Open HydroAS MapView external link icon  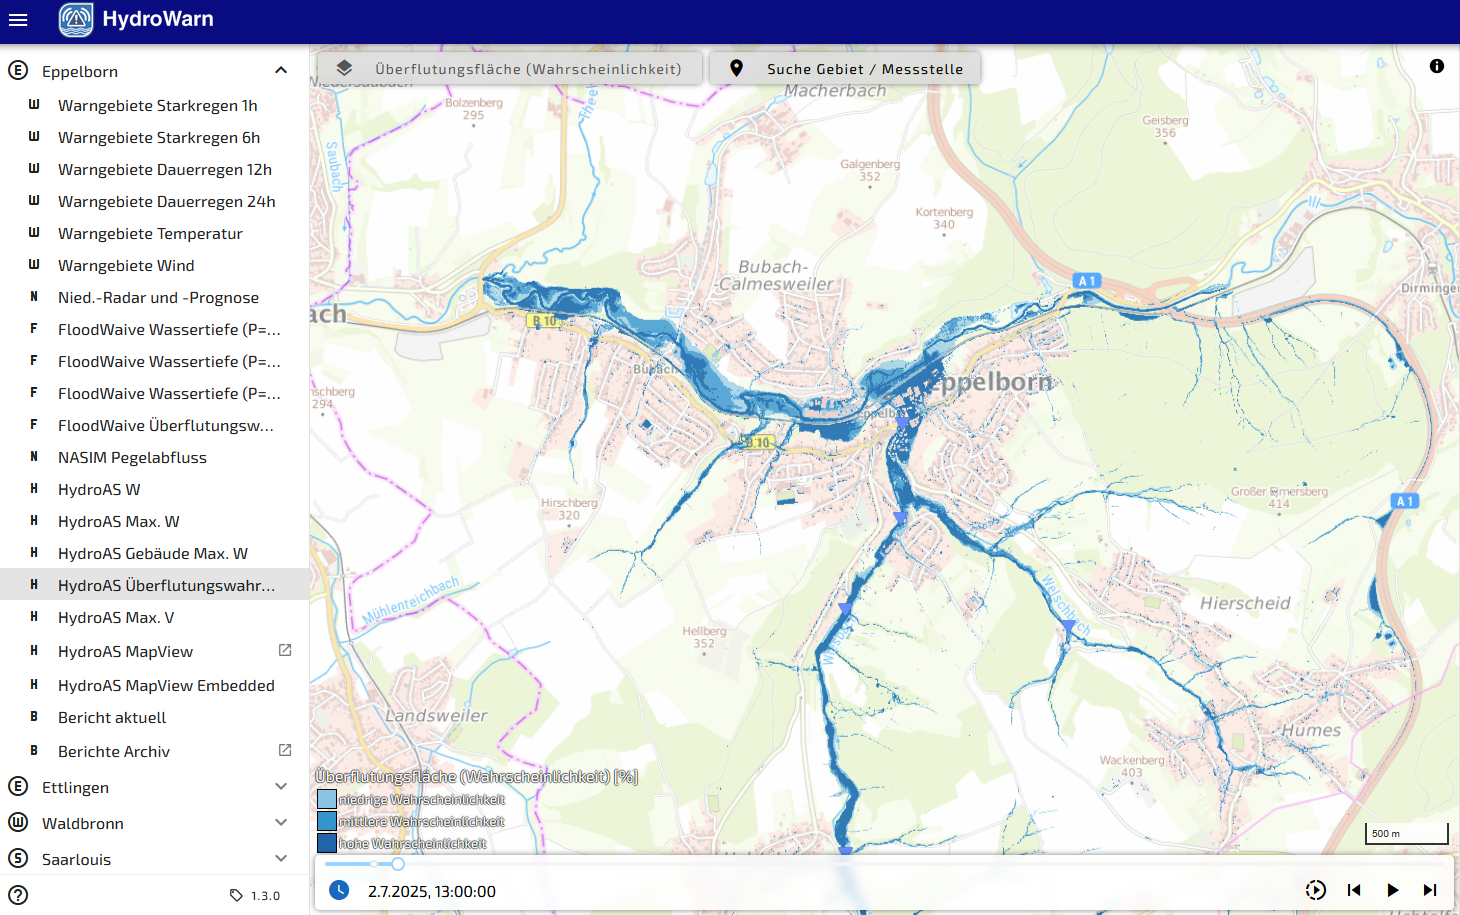(x=285, y=651)
